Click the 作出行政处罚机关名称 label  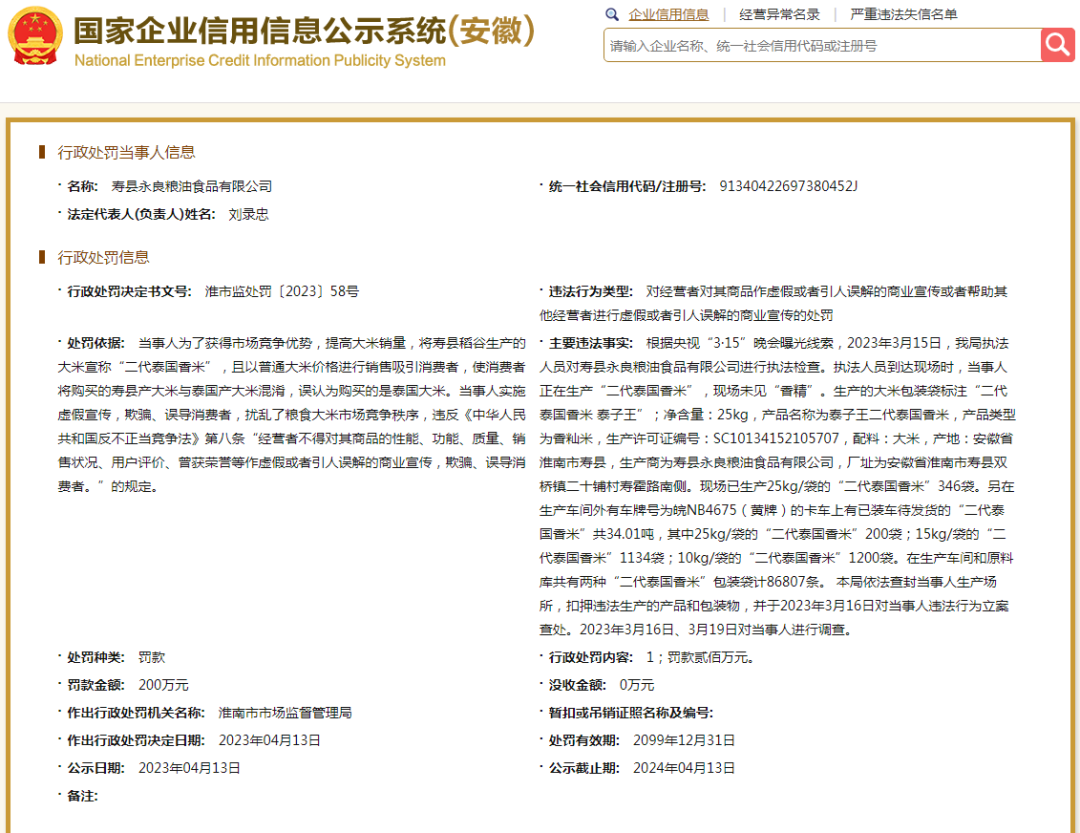pos(136,712)
